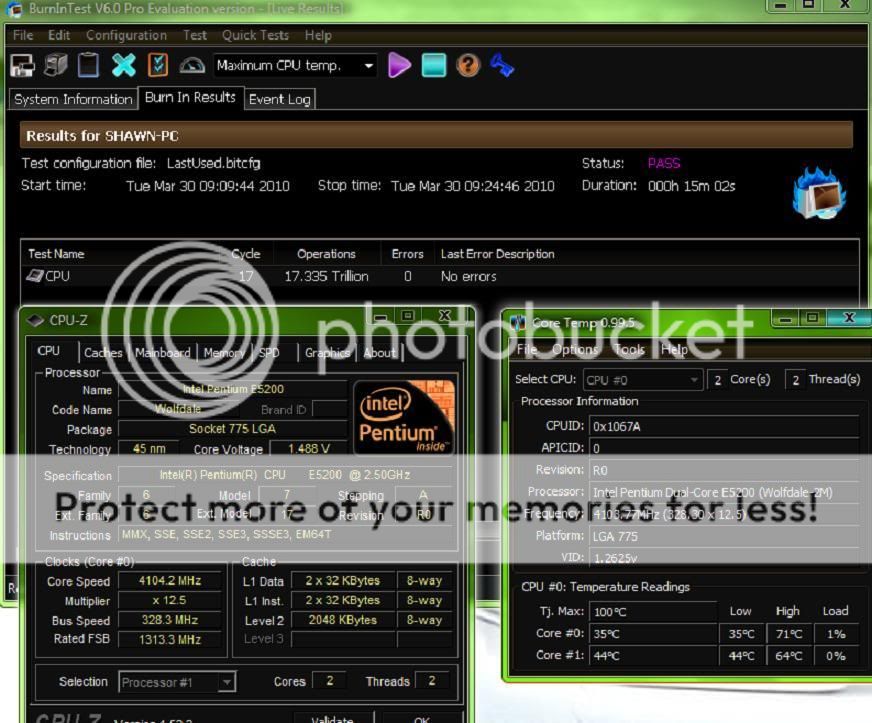Switch to the Caches tab in CPU-Z
The width and height of the screenshot is (872, 723).
click(x=103, y=353)
